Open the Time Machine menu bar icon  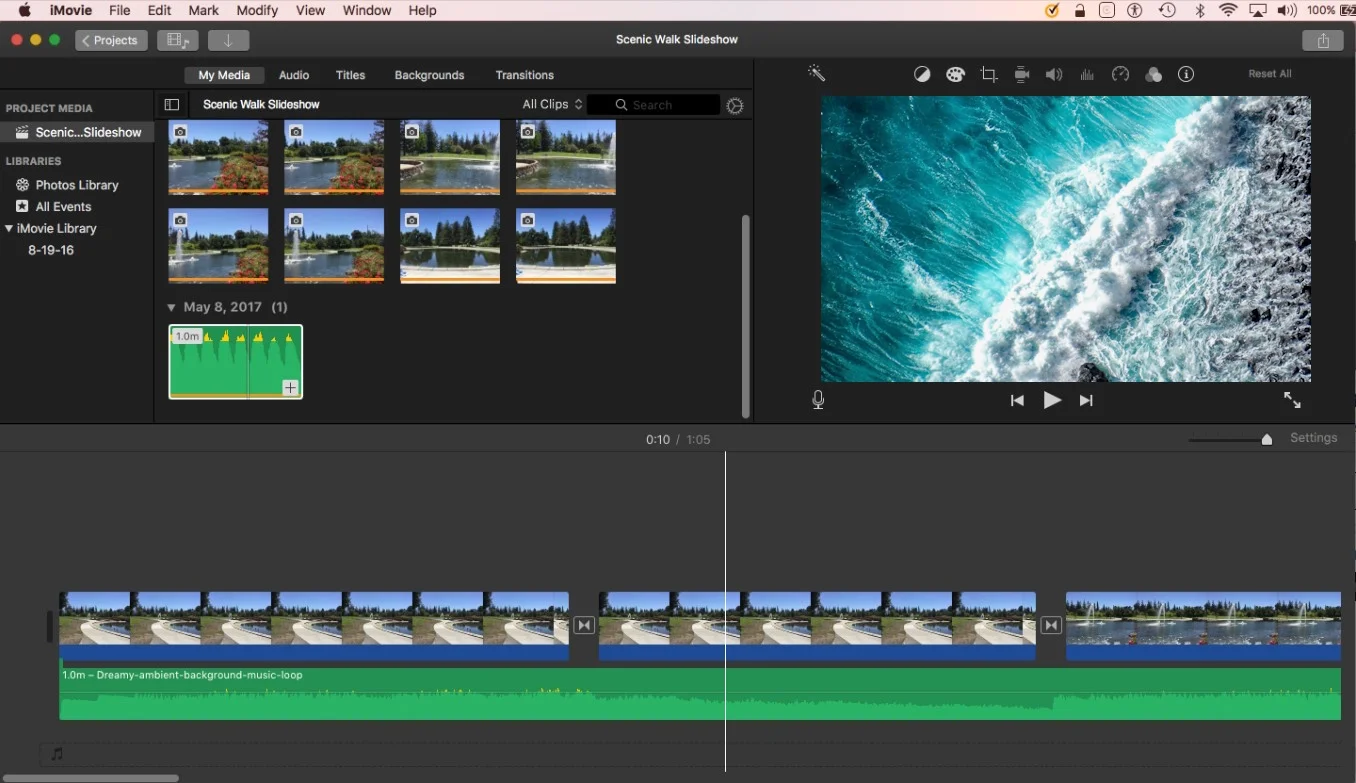point(1167,10)
